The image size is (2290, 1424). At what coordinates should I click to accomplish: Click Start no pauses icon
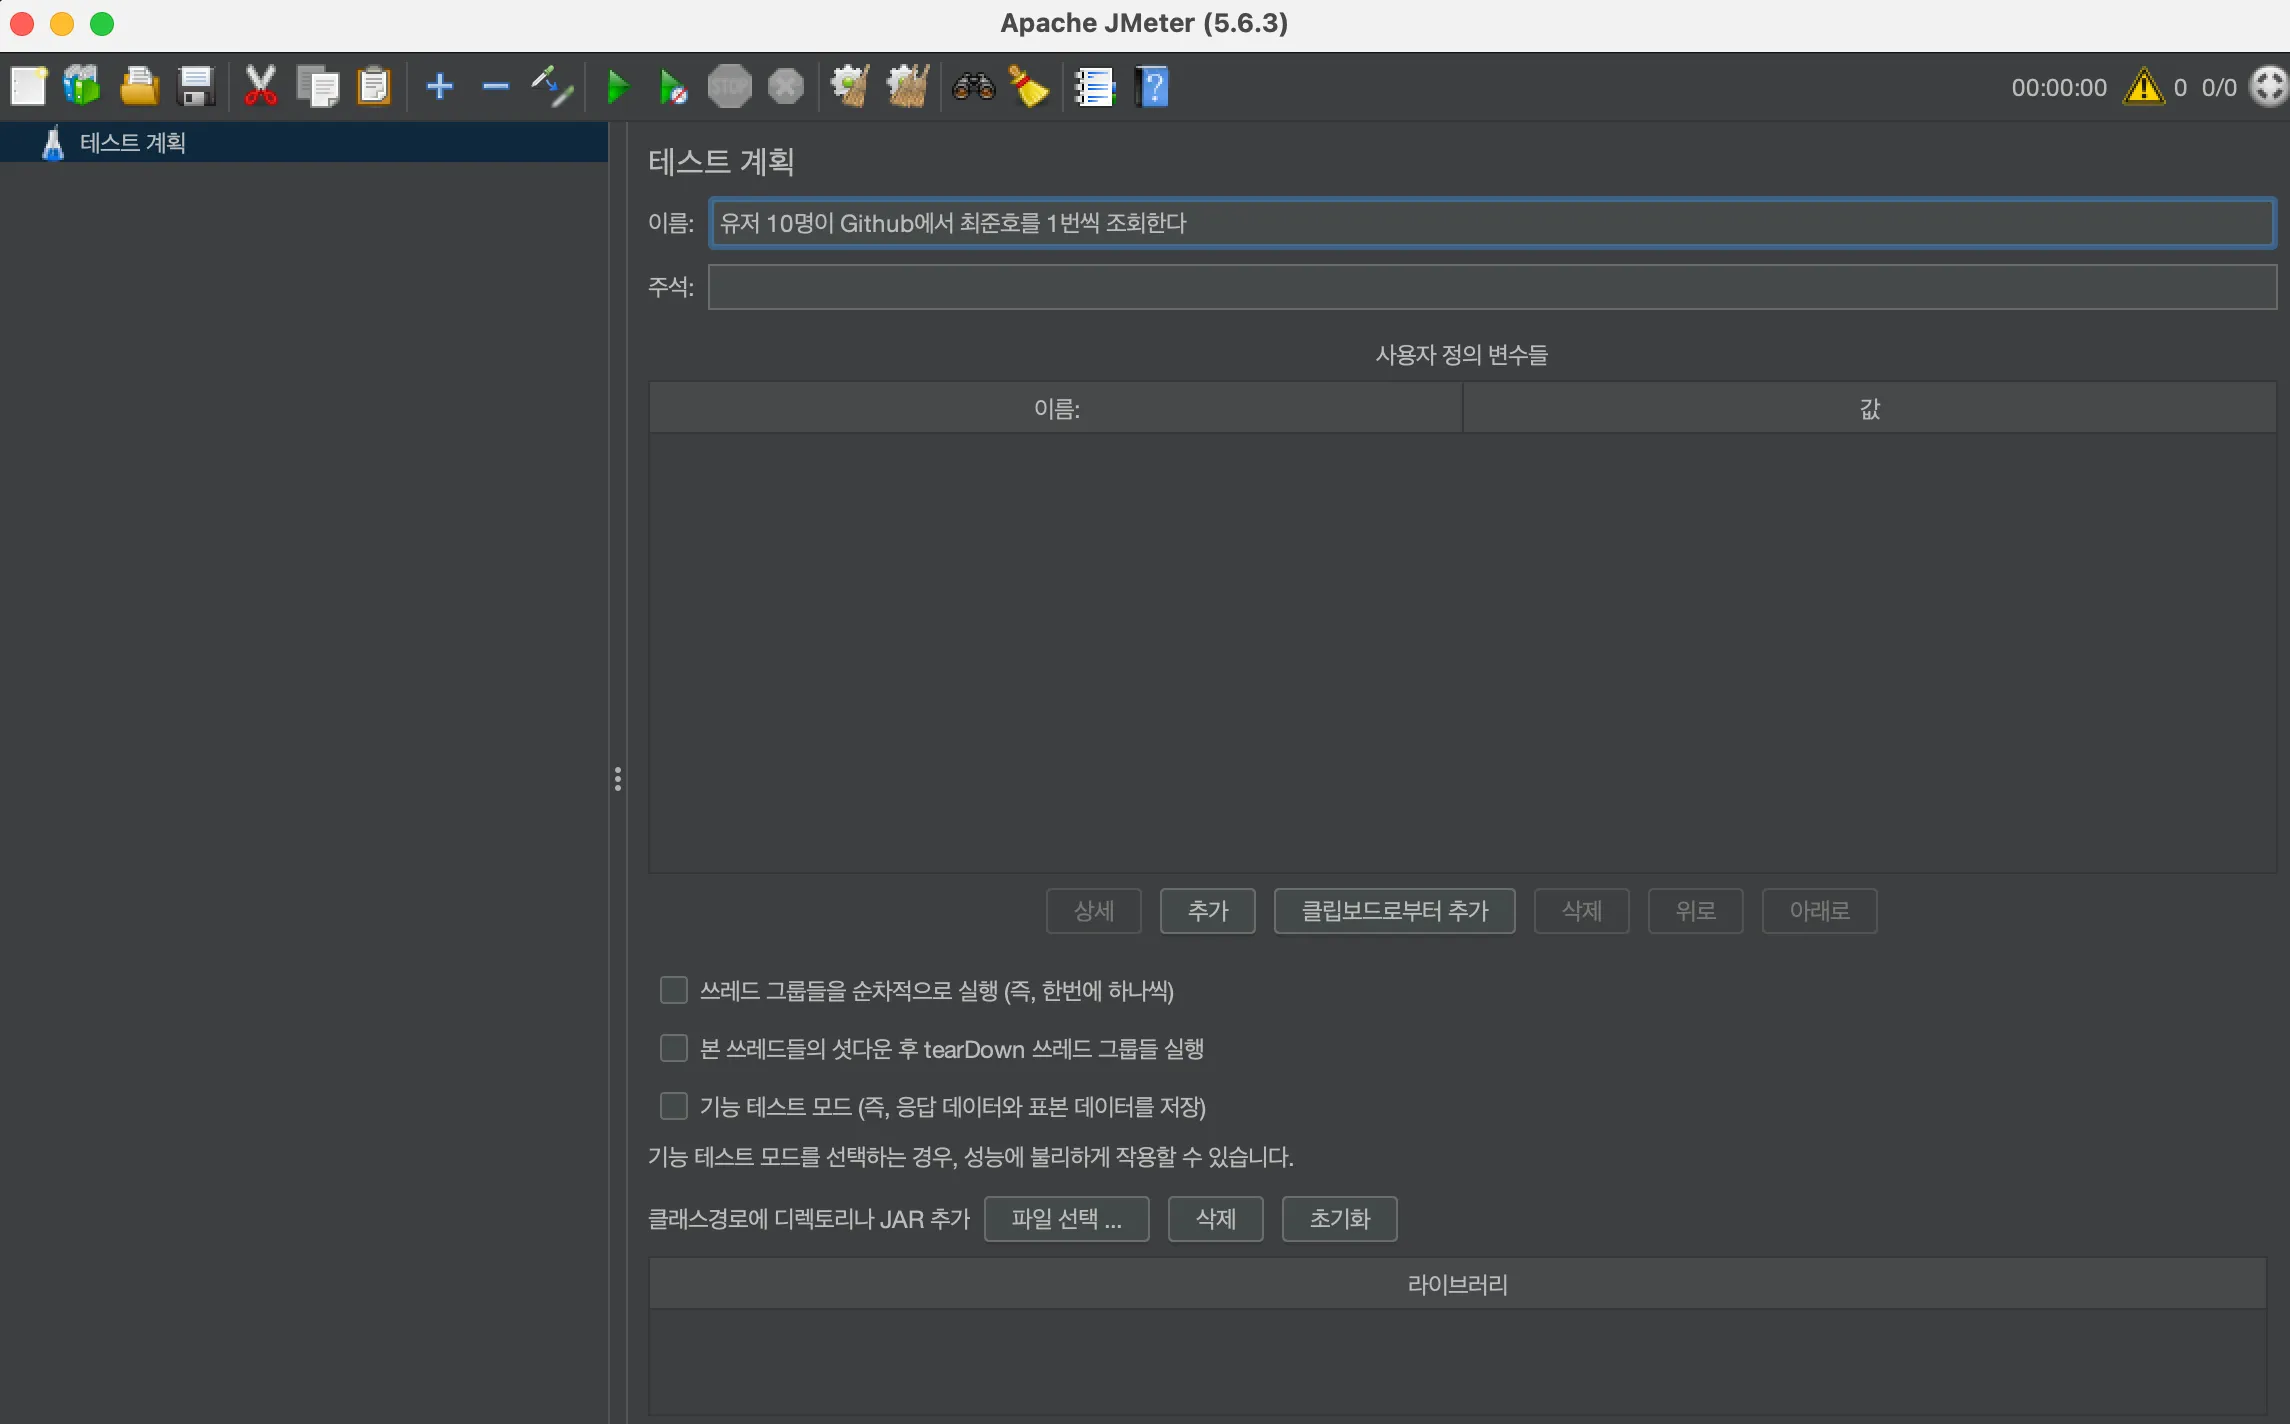click(x=673, y=87)
